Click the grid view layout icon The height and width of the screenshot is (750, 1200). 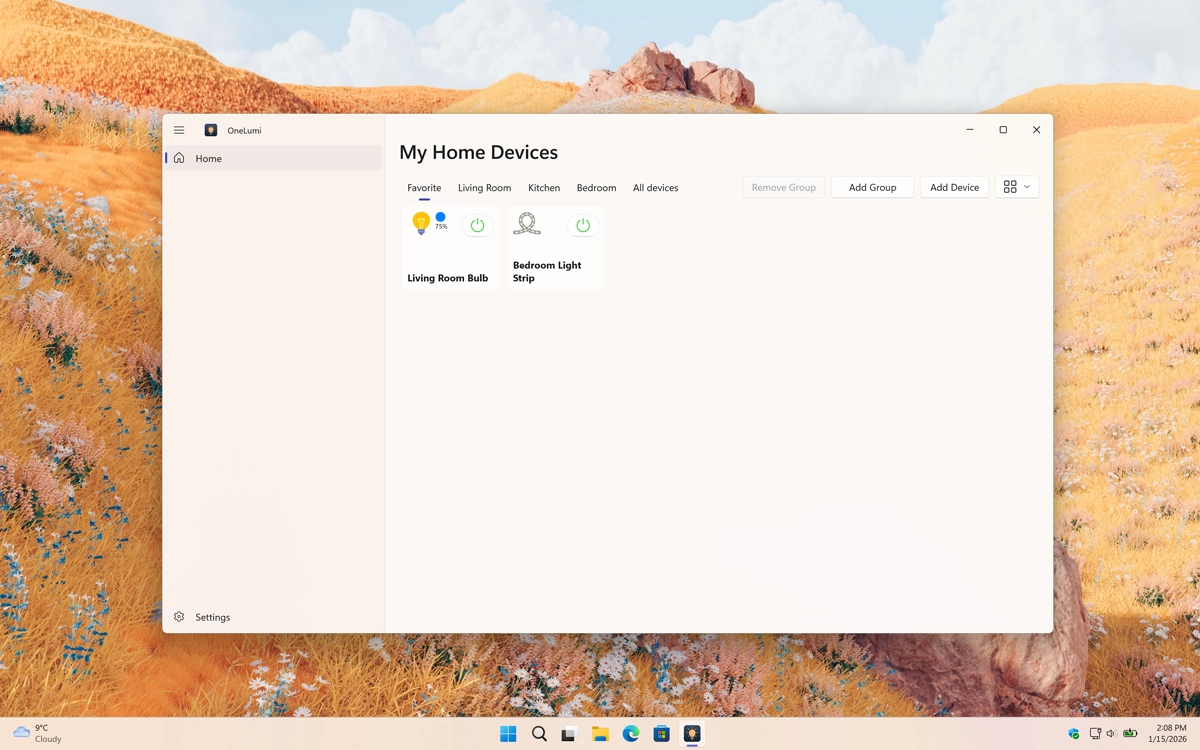pyautogui.click(x=1009, y=186)
